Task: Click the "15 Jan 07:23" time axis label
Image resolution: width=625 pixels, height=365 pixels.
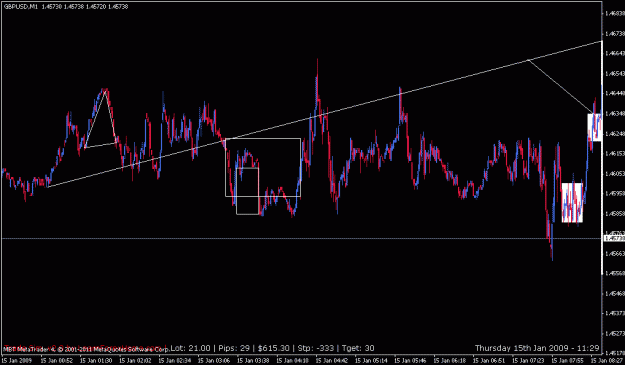Action: (528, 361)
